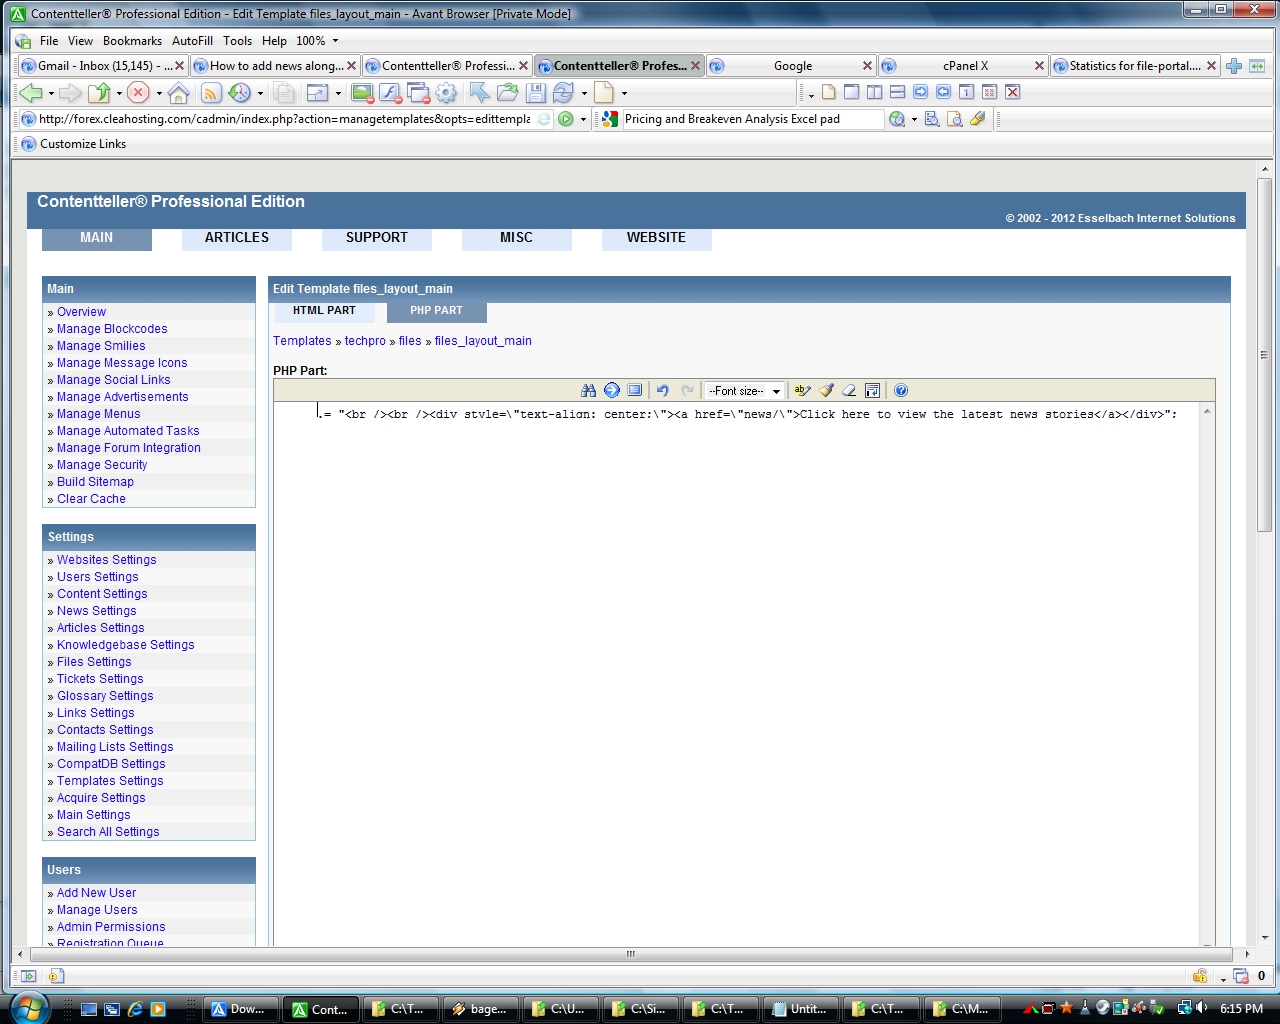This screenshot has height=1024, width=1280.
Task: Click the taskbar clock showing 6:15 PM
Action: [x=1241, y=1009]
